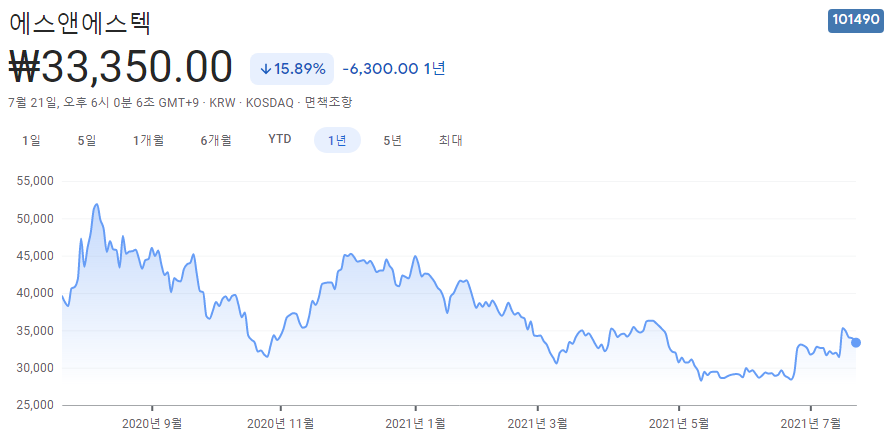Select the 최대 range tab
Image resolution: width=893 pixels, height=444 pixels.
tap(450, 140)
